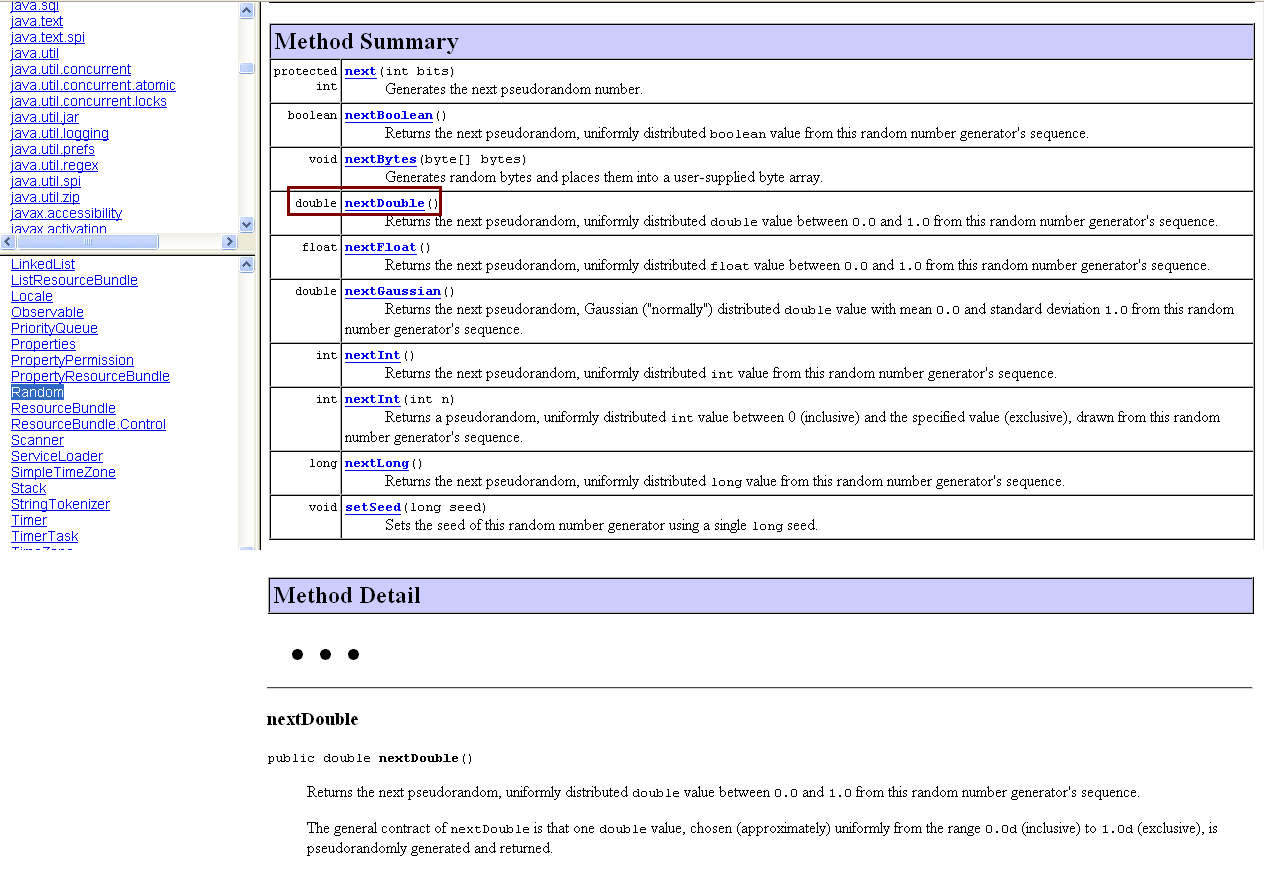Click the package list horizontal scrollbar thumb
The image size is (1264, 874).
88,242
